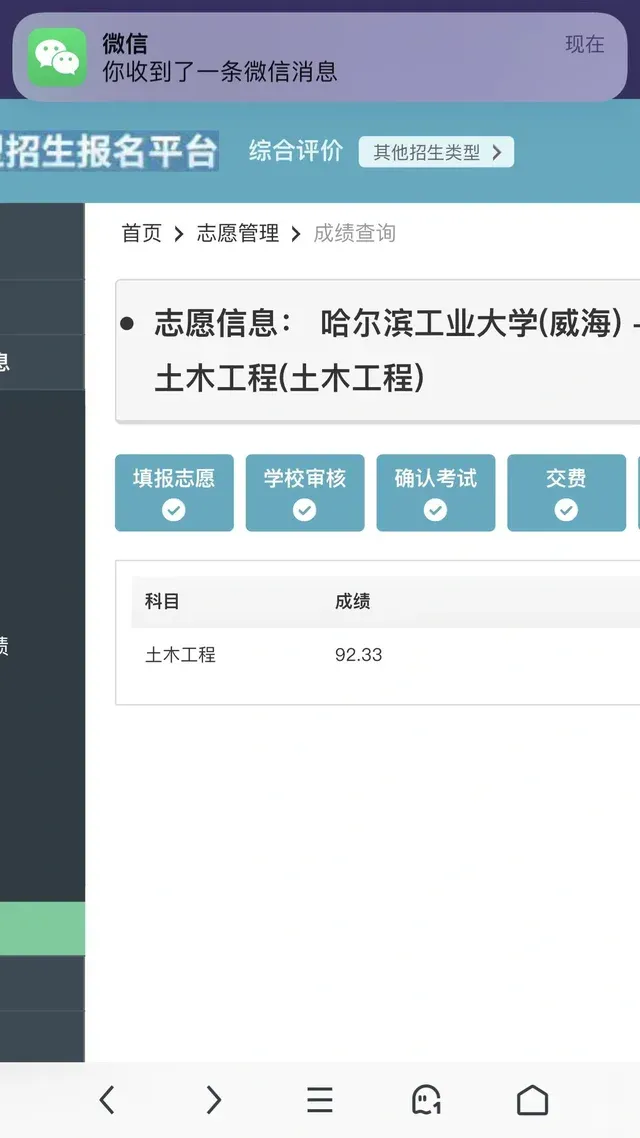Open the browser tabs ghost icon
Viewport: 640px width, 1138px height.
tap(426, 1100)
